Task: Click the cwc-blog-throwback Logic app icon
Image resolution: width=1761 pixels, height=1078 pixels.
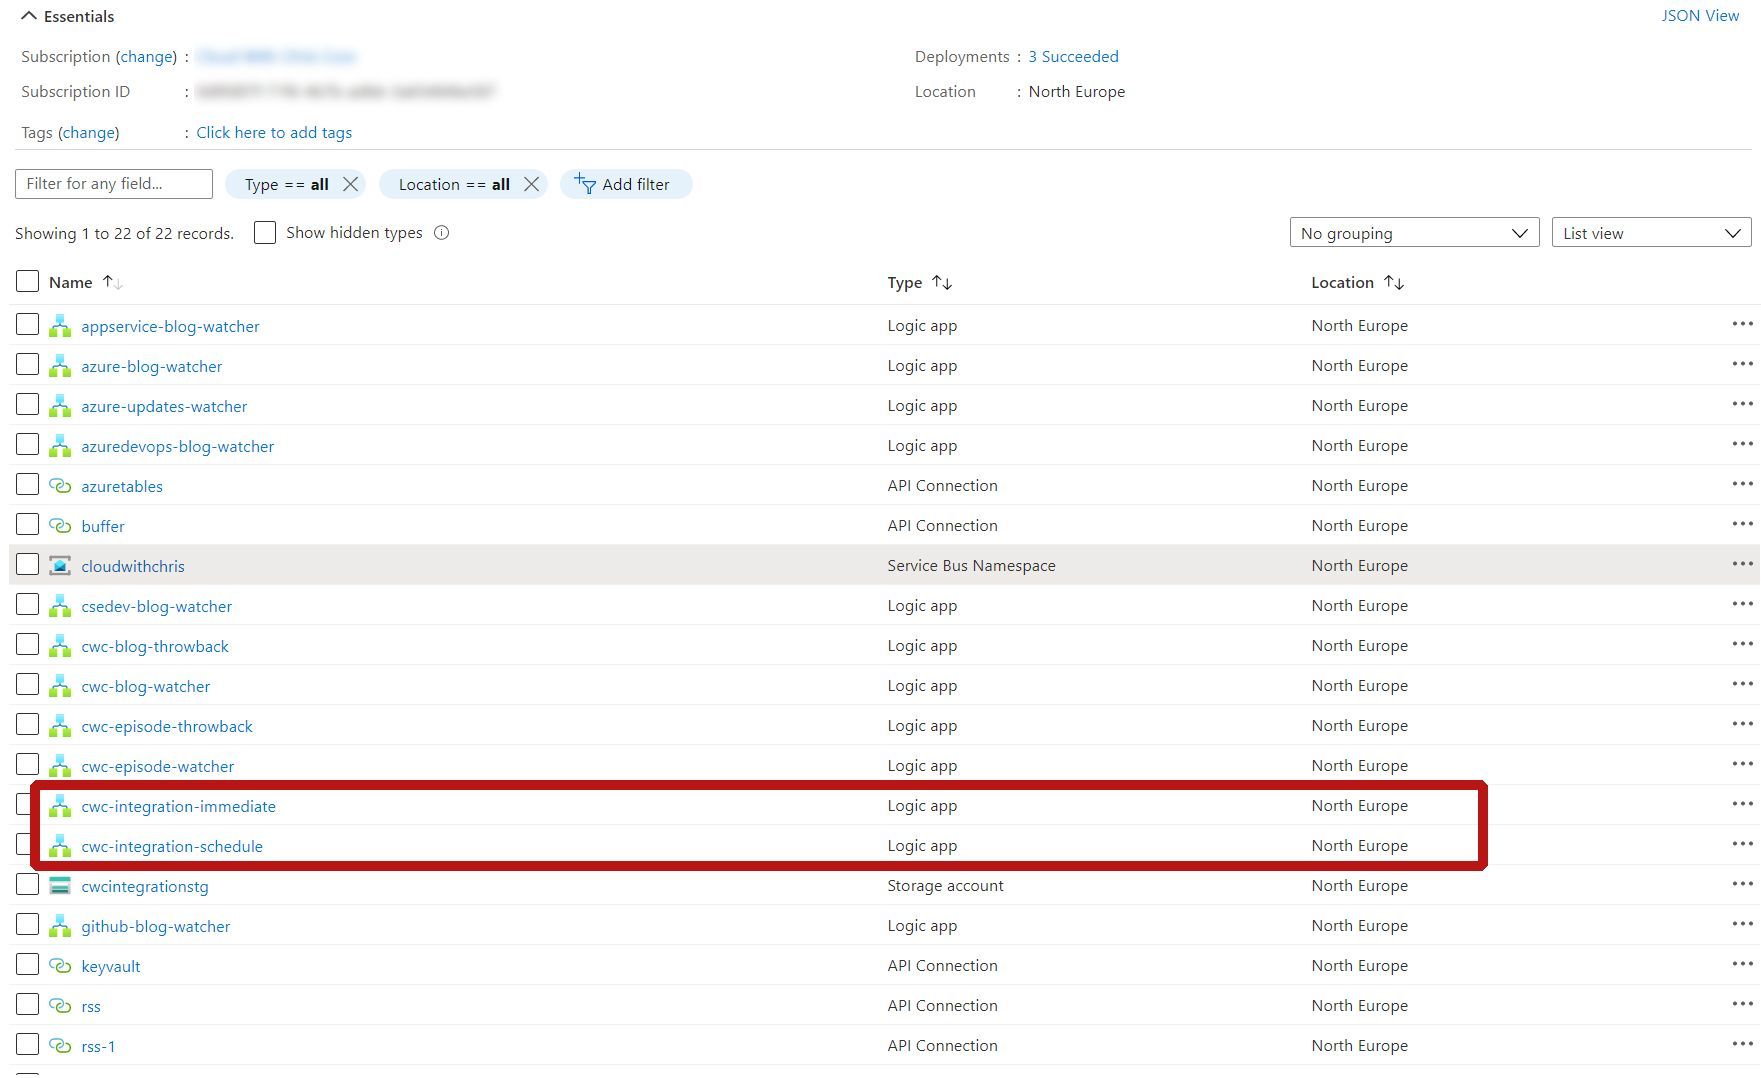Action: (x=60, y=646)
